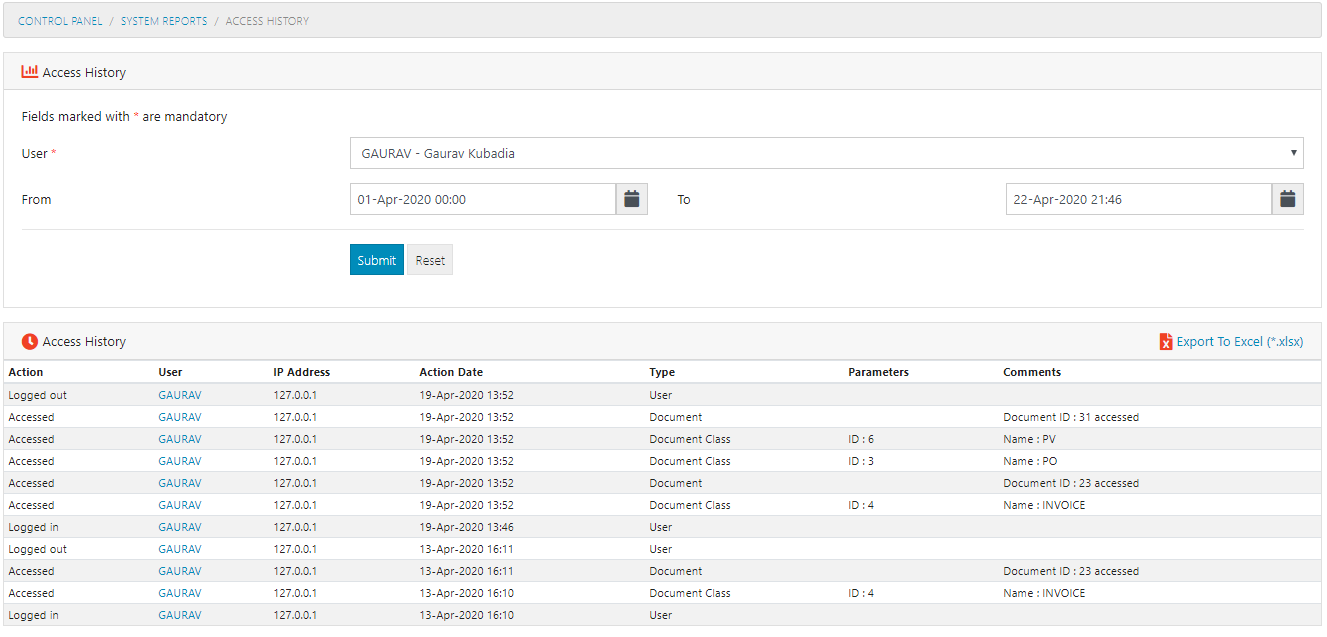Click GAURAV link in the last Logged in row
This screenshot has height=637, width=1327.
coord(180,615)
